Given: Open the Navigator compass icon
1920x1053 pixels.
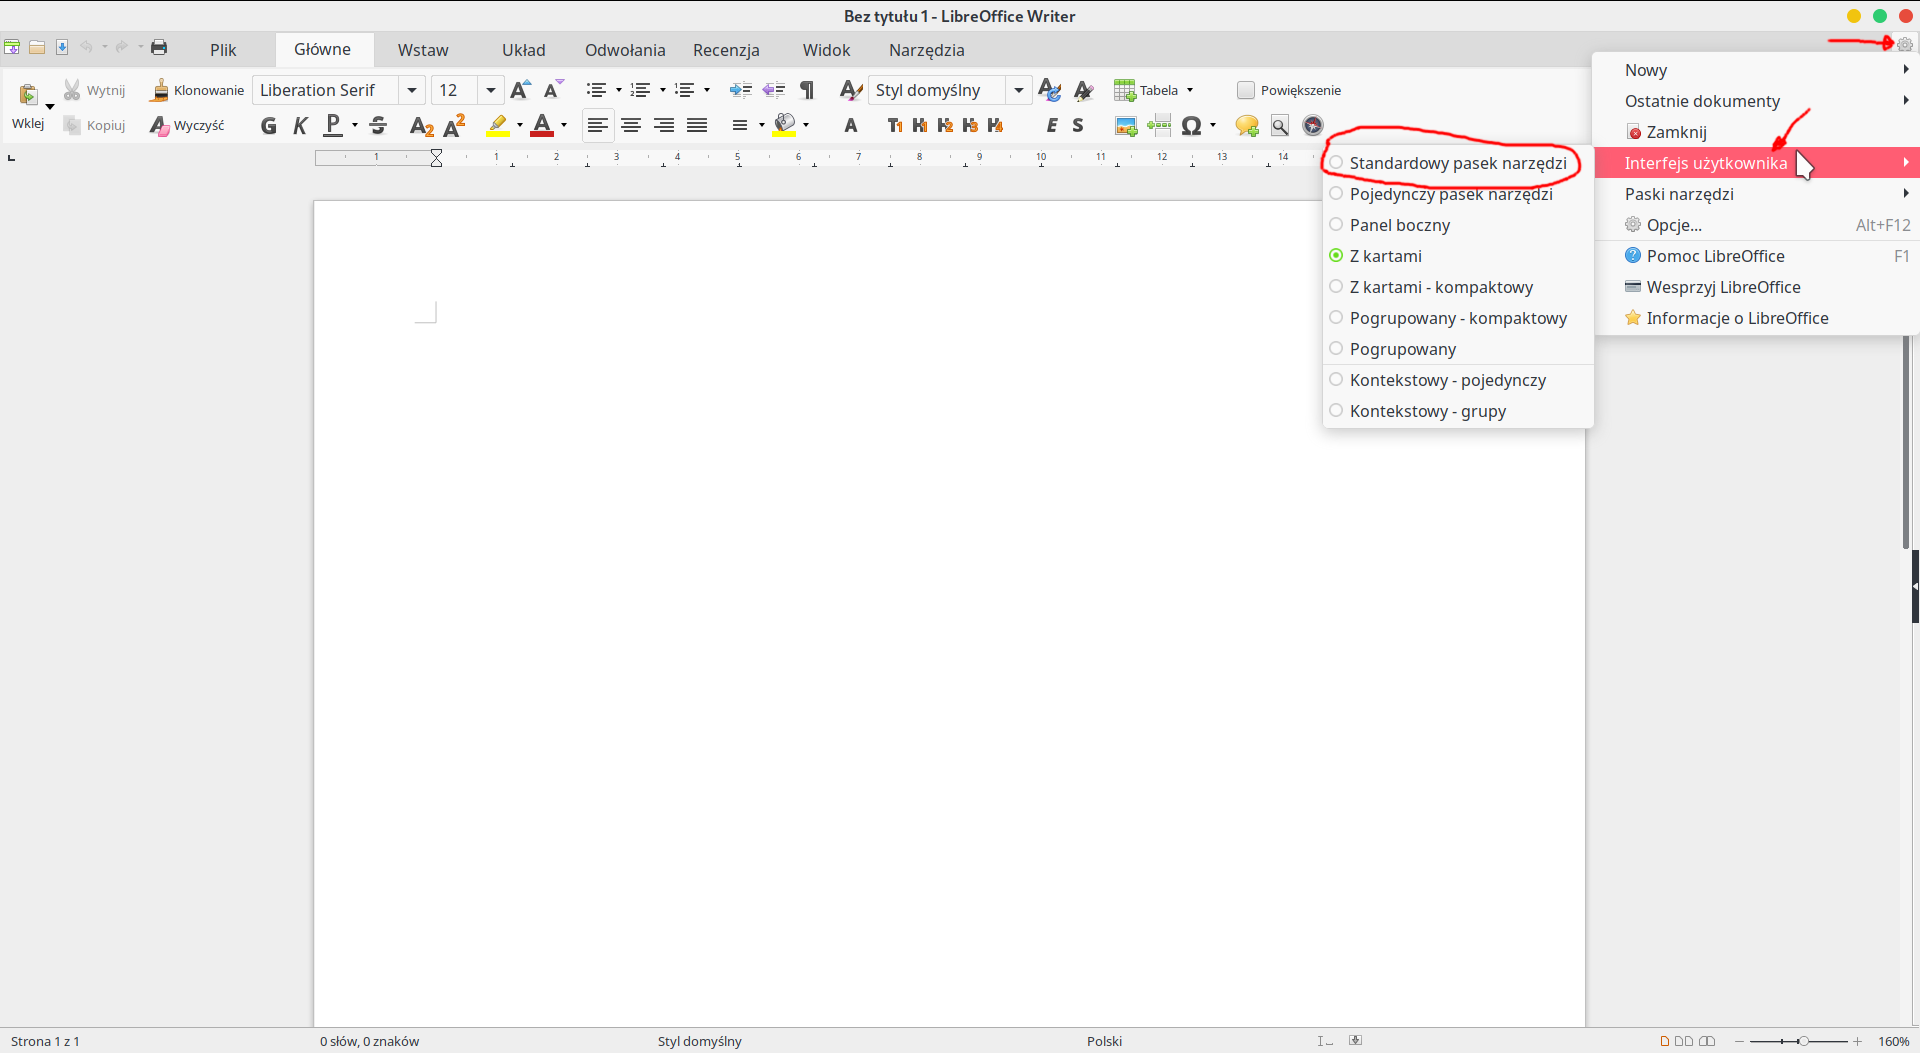Looking at the screenshot, I should (x=1313, y=125).
